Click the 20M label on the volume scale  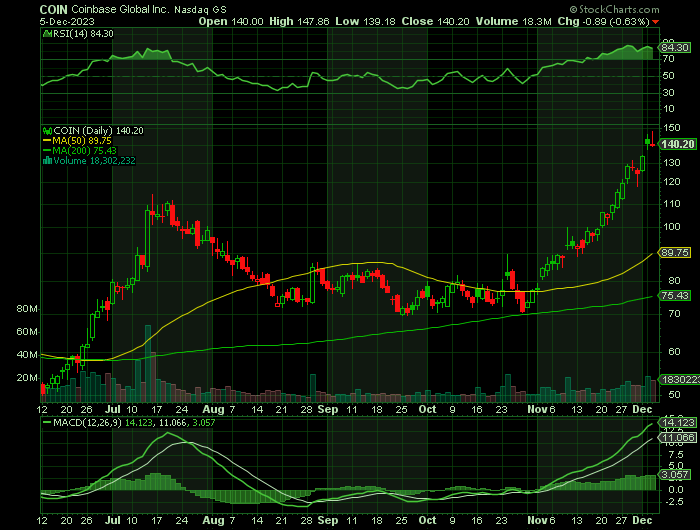27,378
